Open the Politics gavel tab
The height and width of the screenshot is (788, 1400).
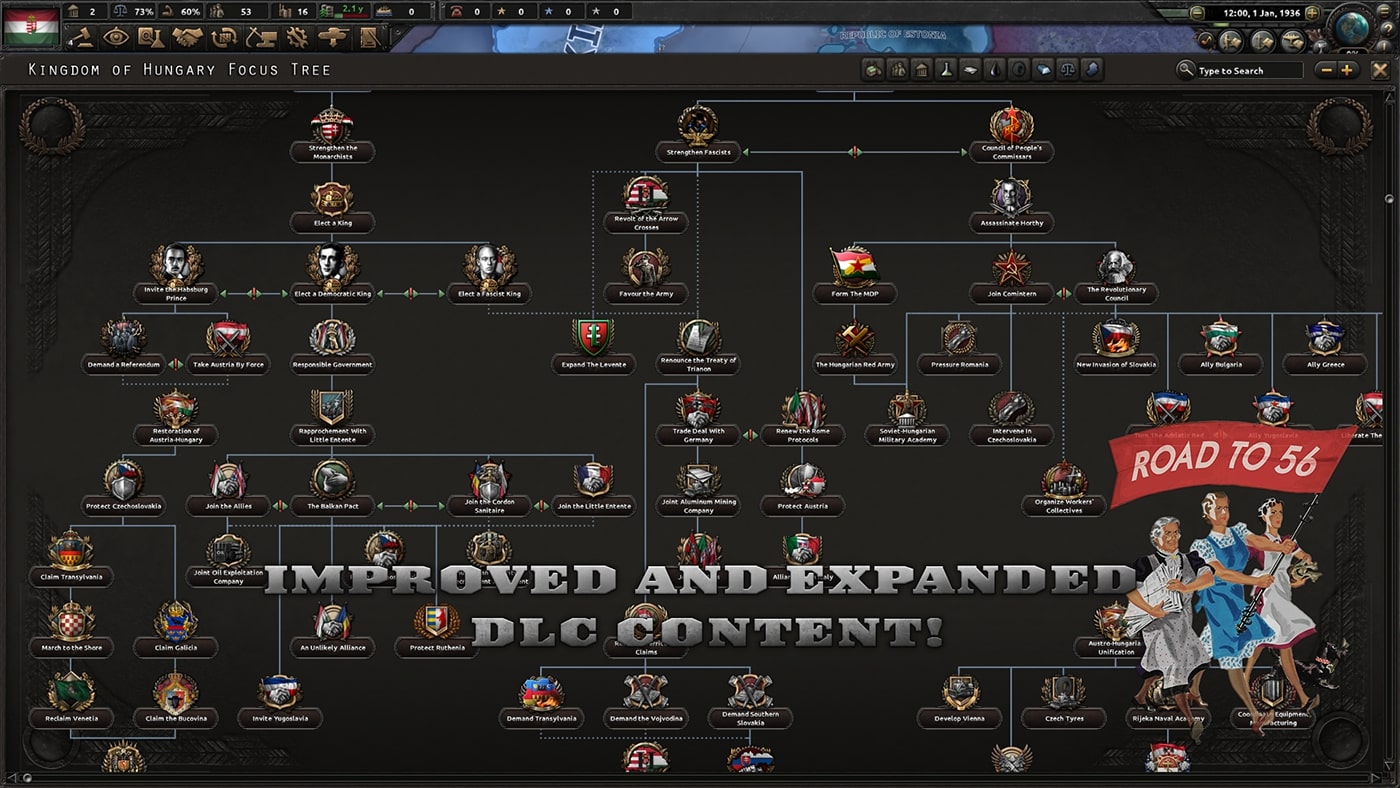point(81,37)
